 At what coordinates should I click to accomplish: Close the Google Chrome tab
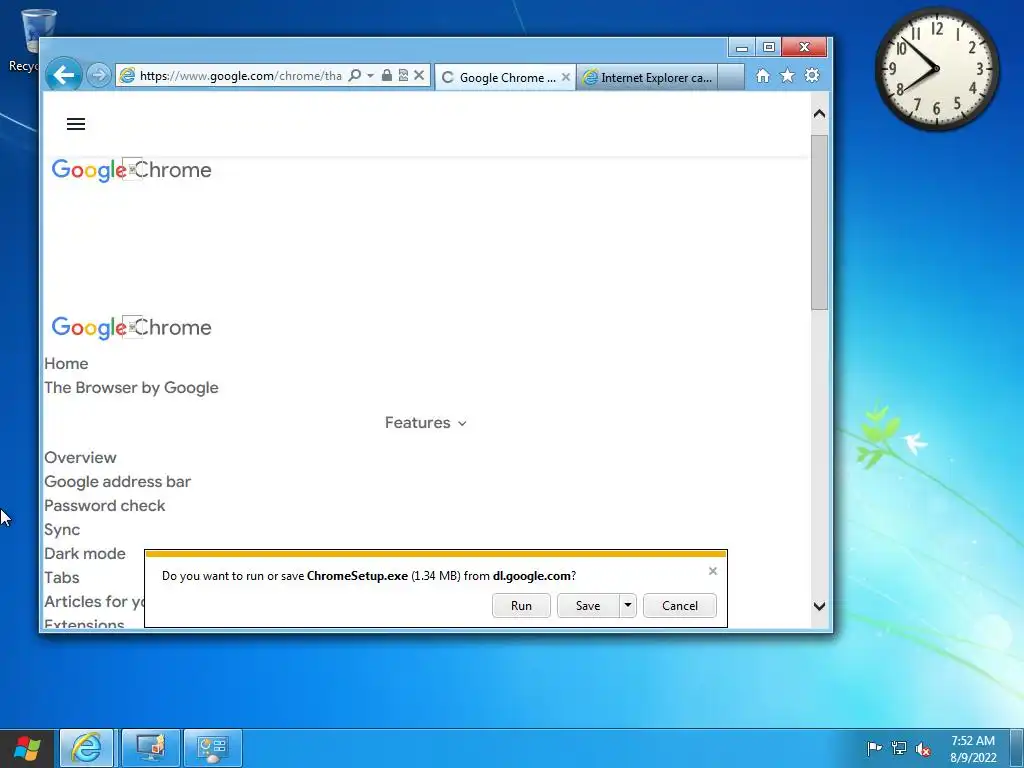(x=566, y=77)
